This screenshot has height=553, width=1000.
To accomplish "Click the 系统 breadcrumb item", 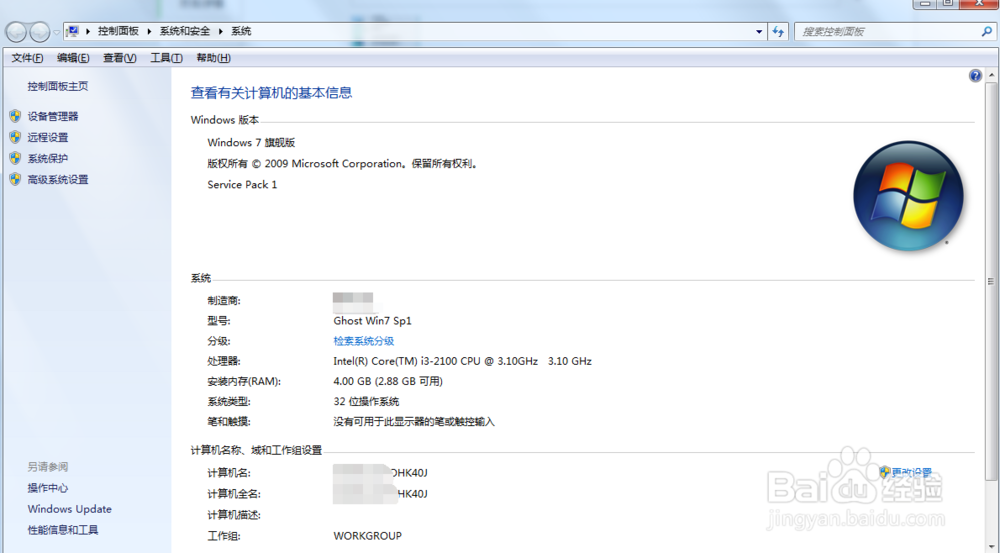I will pos(240,31).
